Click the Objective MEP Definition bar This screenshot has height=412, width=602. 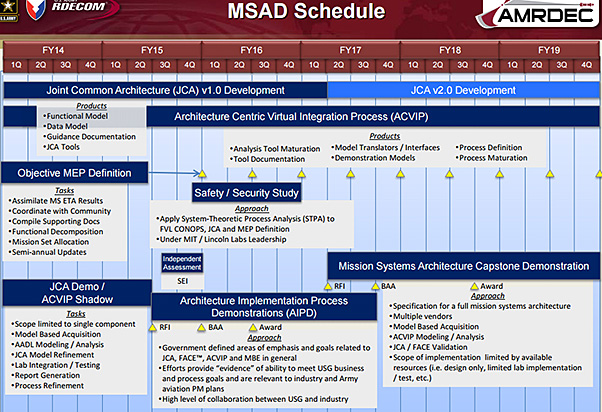tap(74, 173)
